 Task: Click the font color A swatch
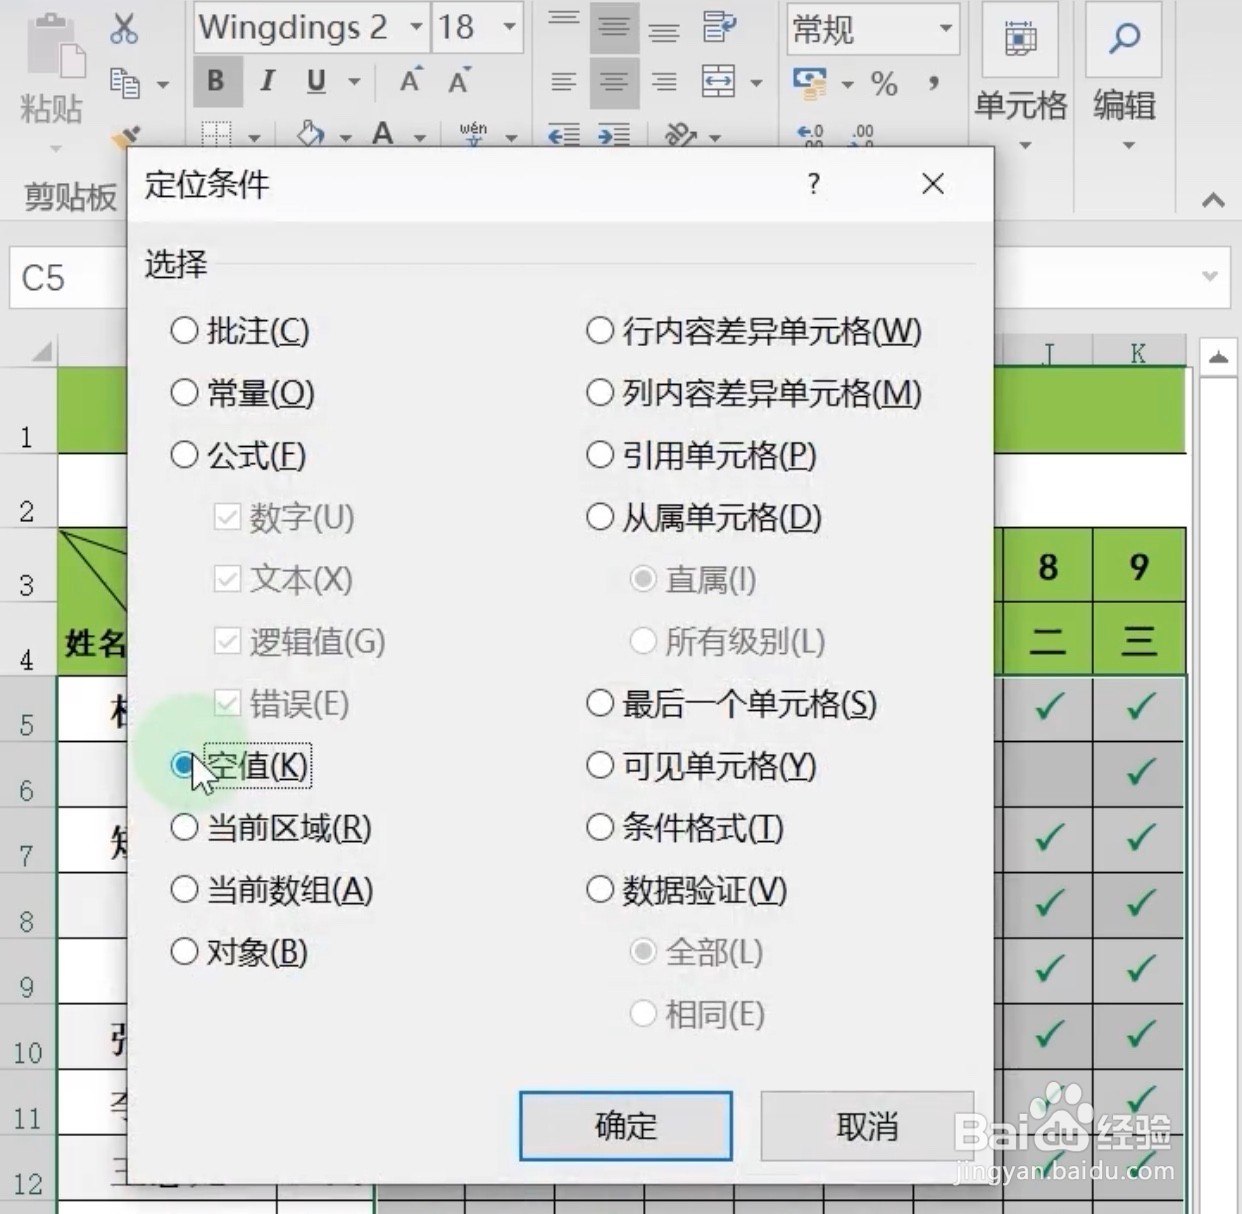(x=383, y=133)
